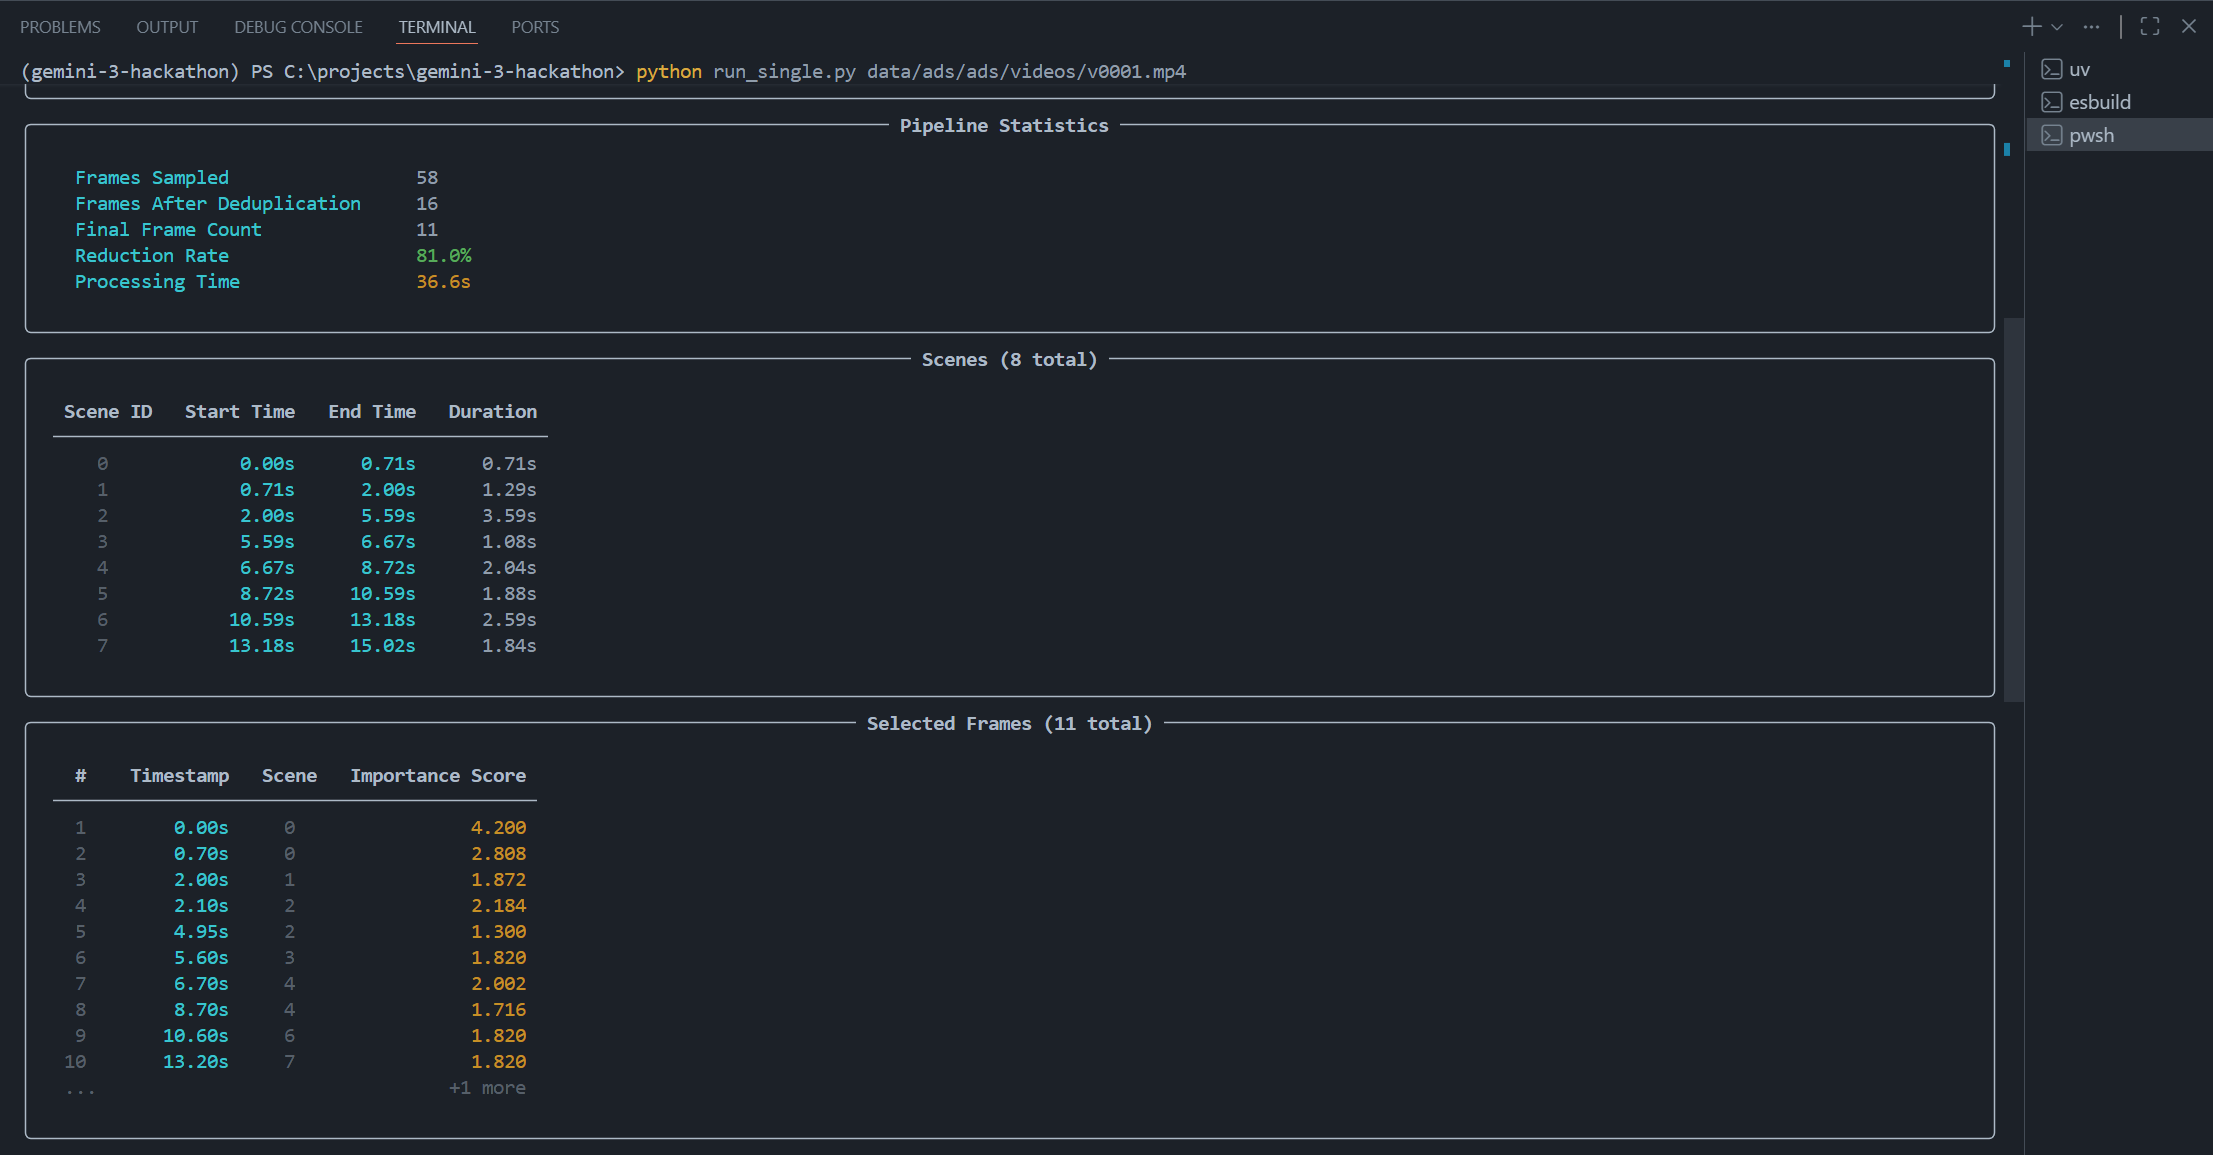Open the terminal launch profile dropdown chevron
Viewport: 2213px width, 1155px height.
tap(2057, 27)
